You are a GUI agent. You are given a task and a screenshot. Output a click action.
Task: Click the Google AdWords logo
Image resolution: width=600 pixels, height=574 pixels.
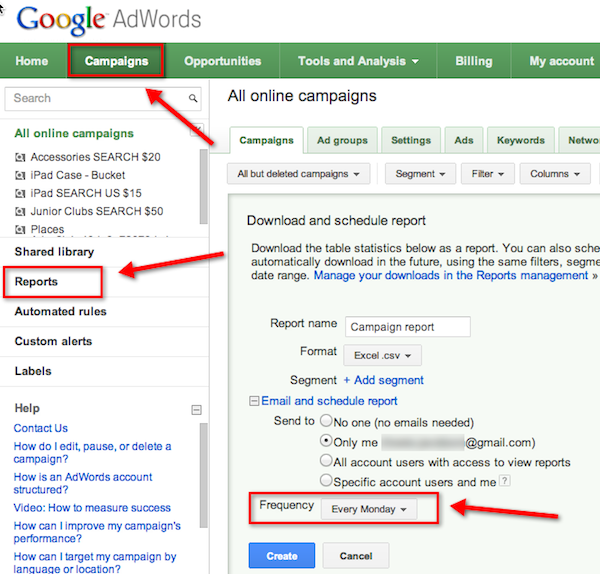(109, 20)
